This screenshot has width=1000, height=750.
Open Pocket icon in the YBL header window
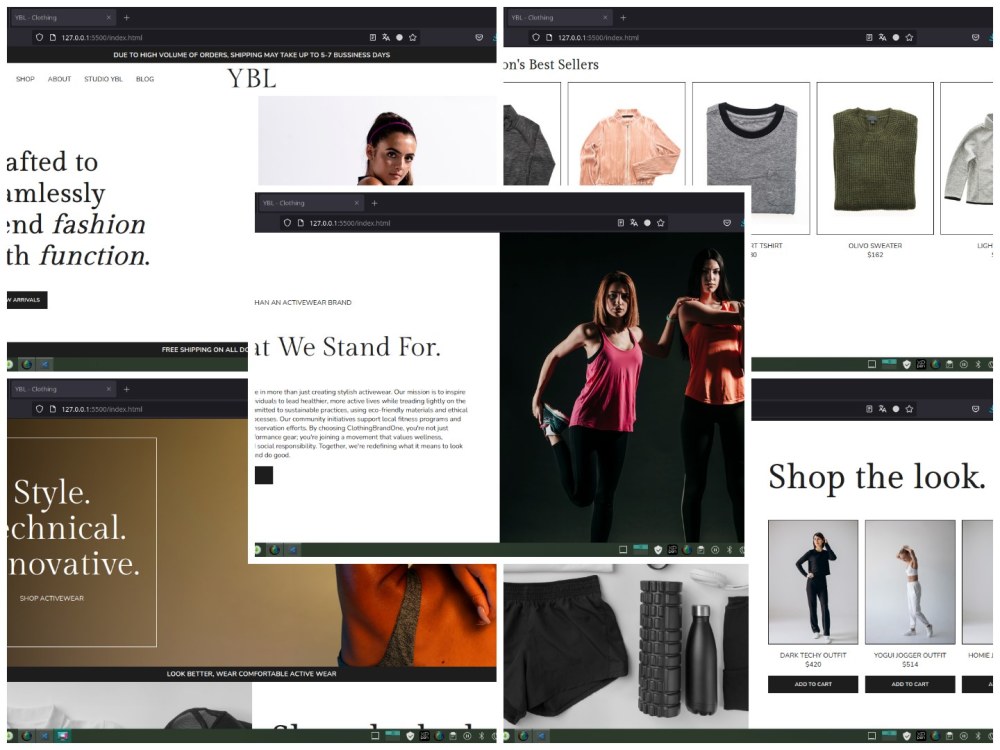(x=479, y=38)
